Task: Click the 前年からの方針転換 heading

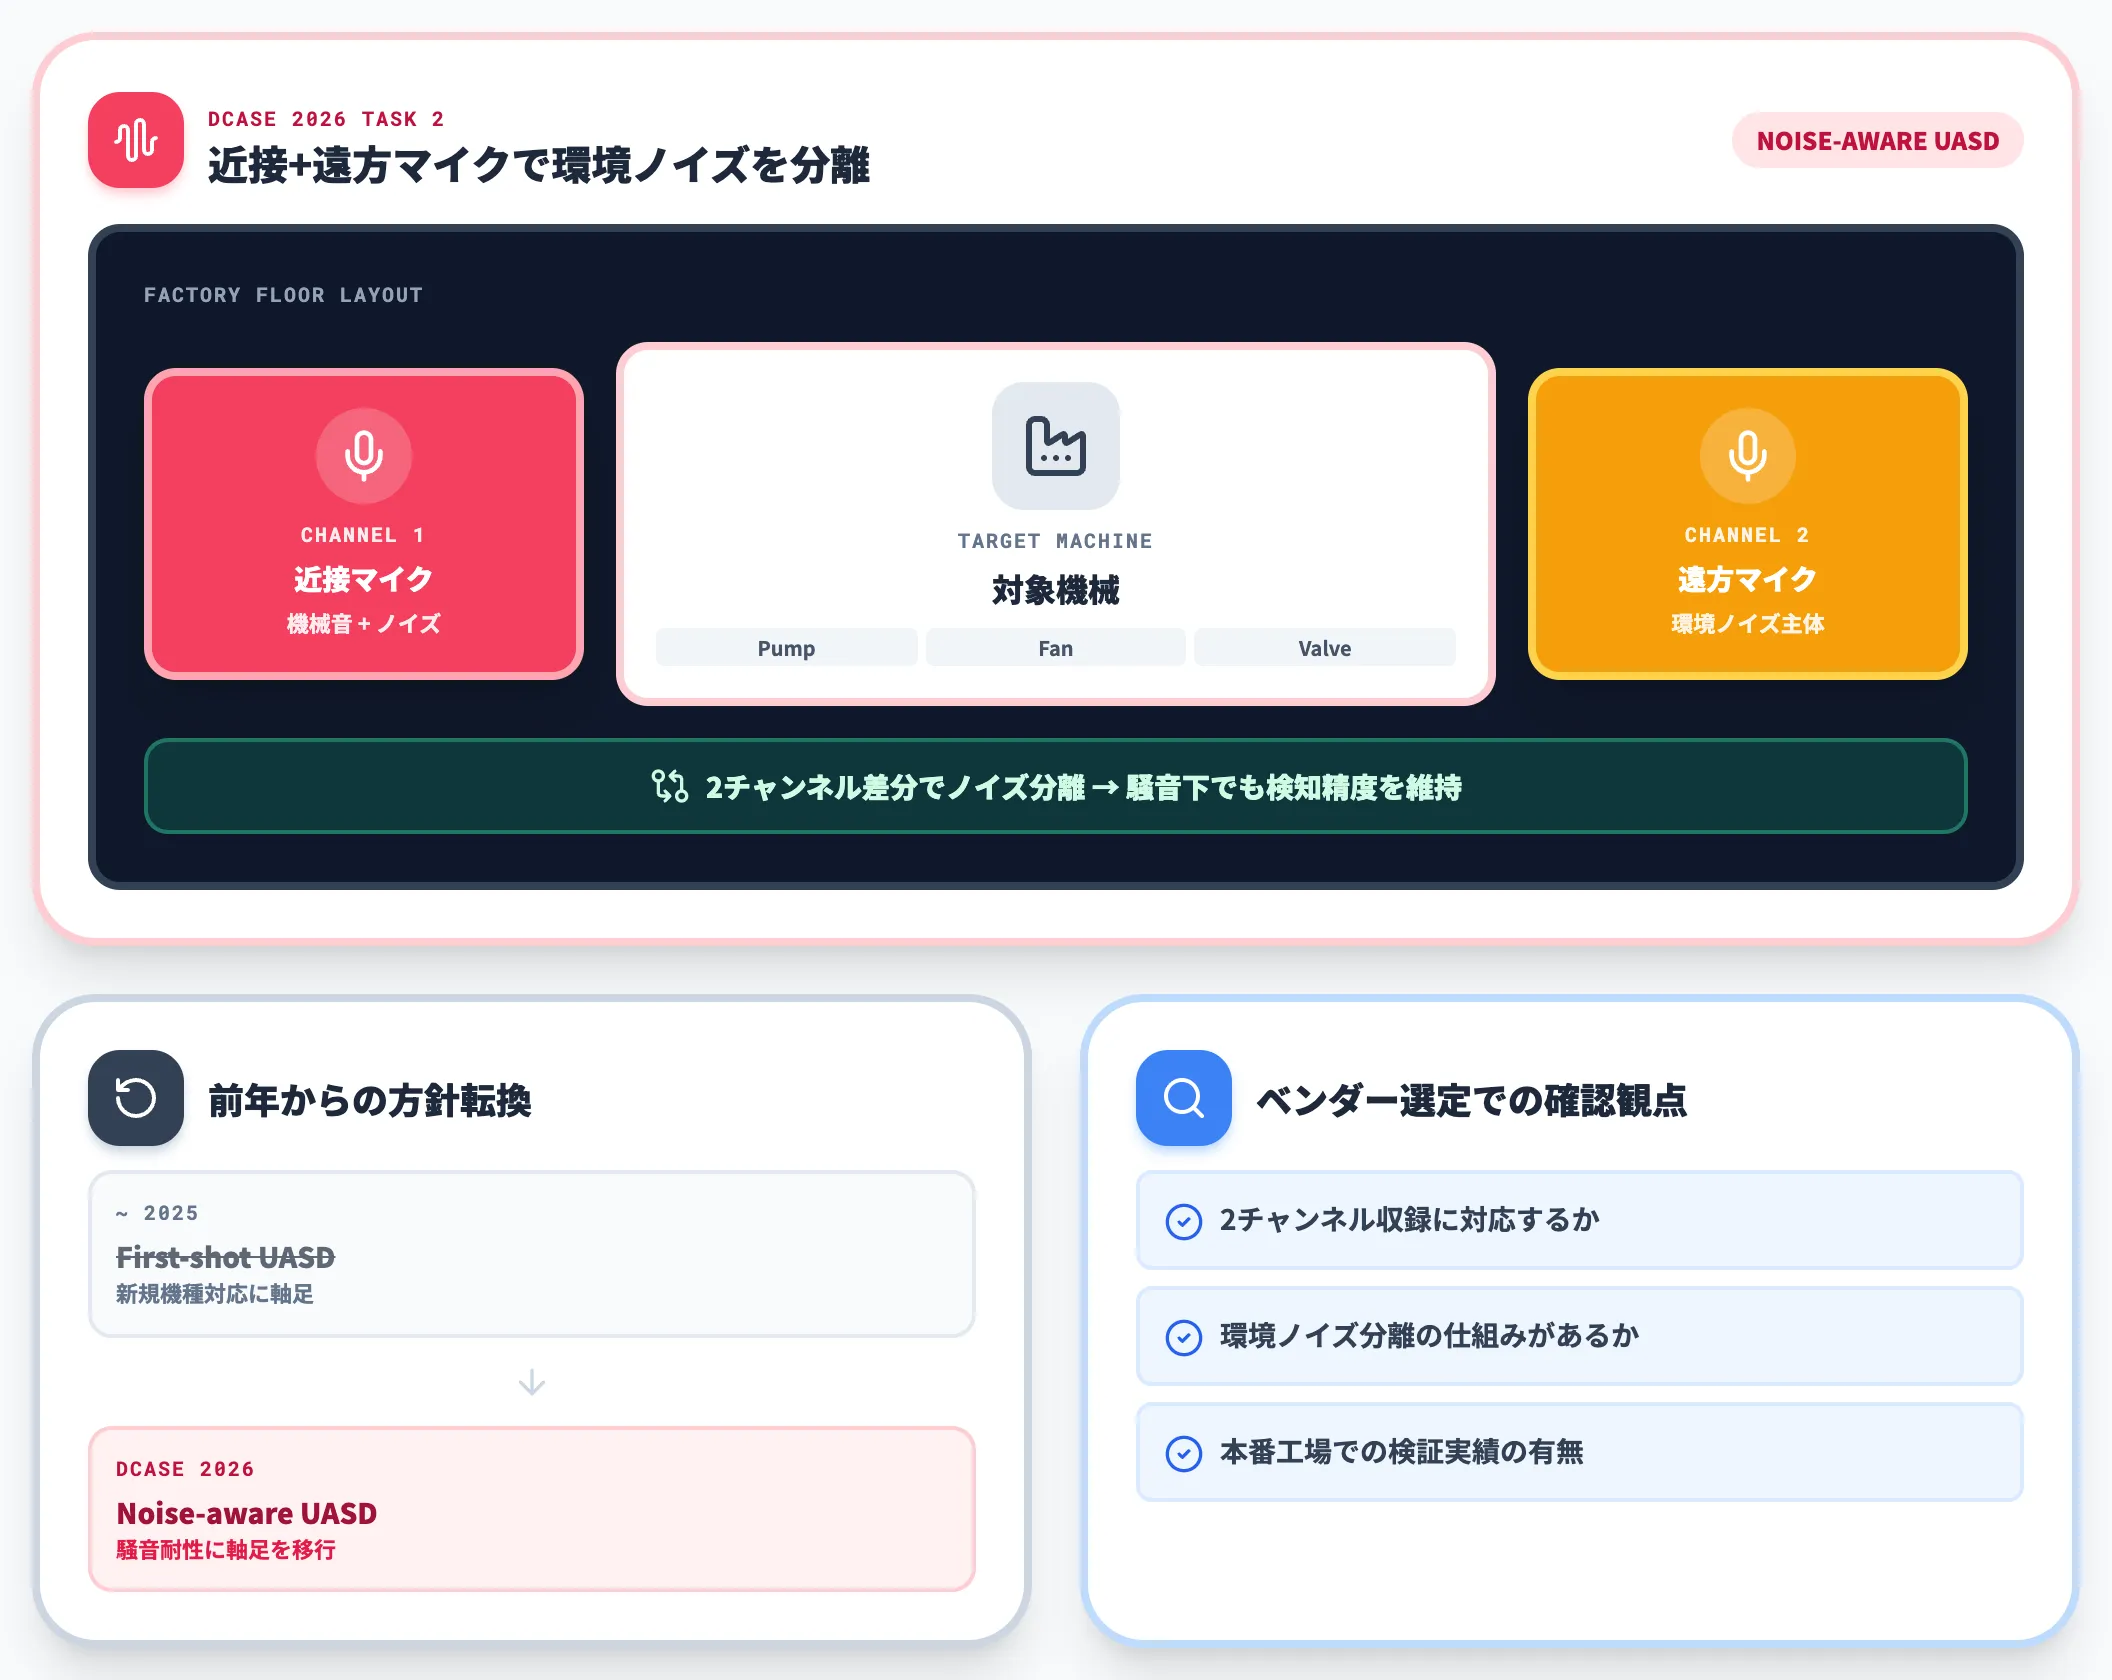Action: coord(370,1100)
